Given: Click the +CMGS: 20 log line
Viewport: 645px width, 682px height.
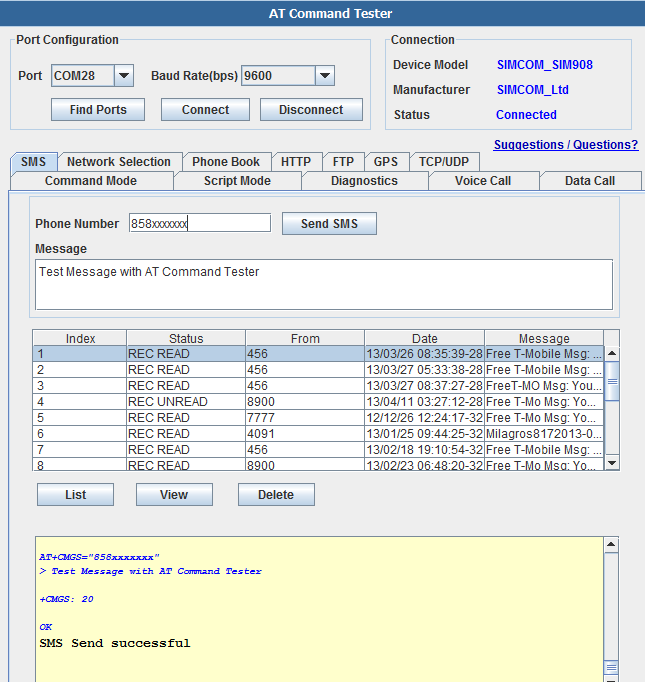Looking at the screenshot, I should 66,599.
